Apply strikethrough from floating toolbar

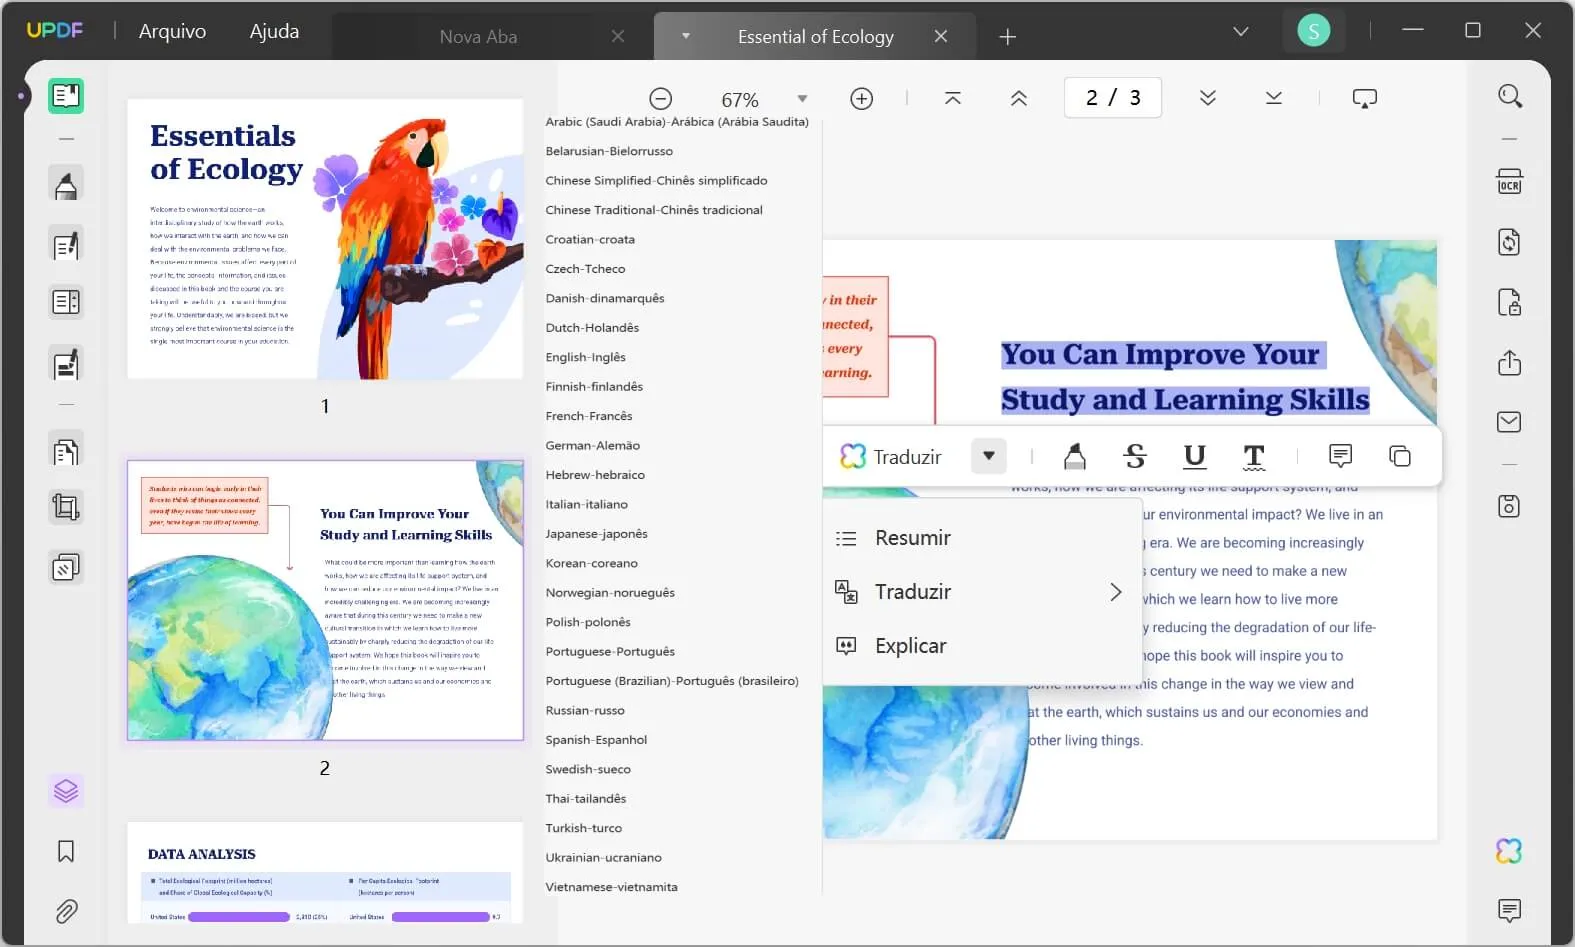point(1135,457)
